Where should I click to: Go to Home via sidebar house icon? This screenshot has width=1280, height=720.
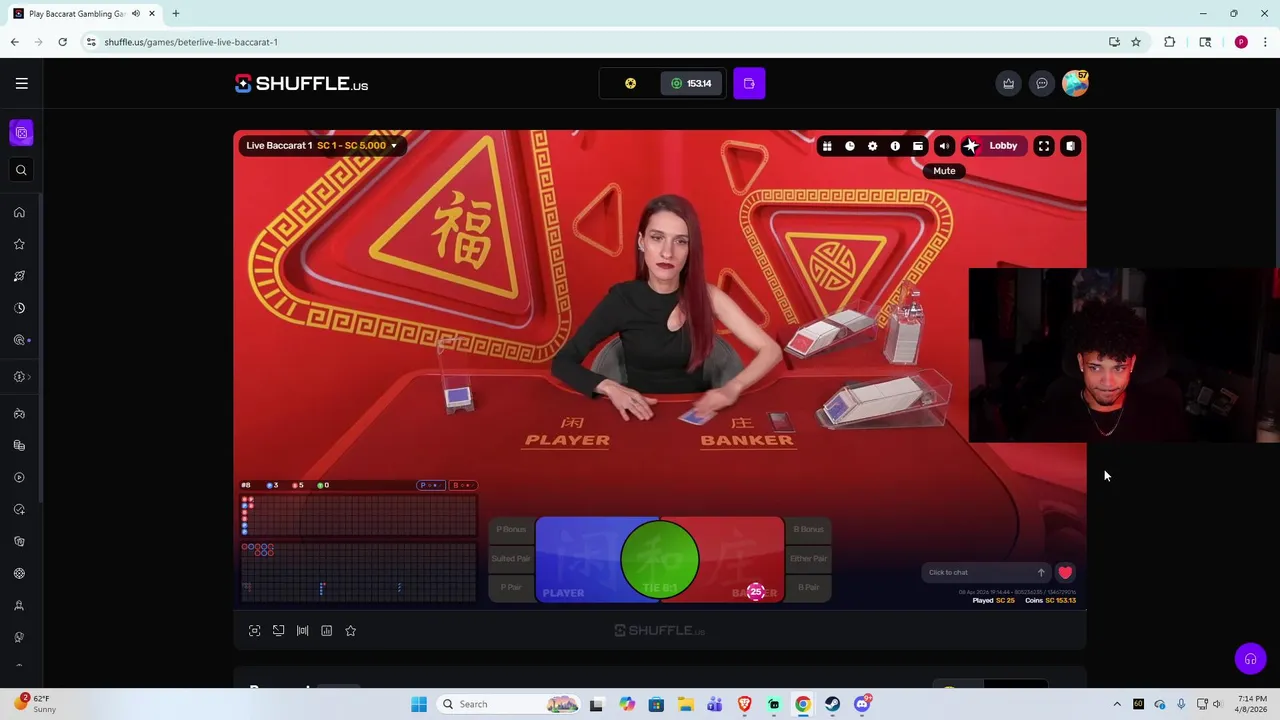[x=19, y=212]
